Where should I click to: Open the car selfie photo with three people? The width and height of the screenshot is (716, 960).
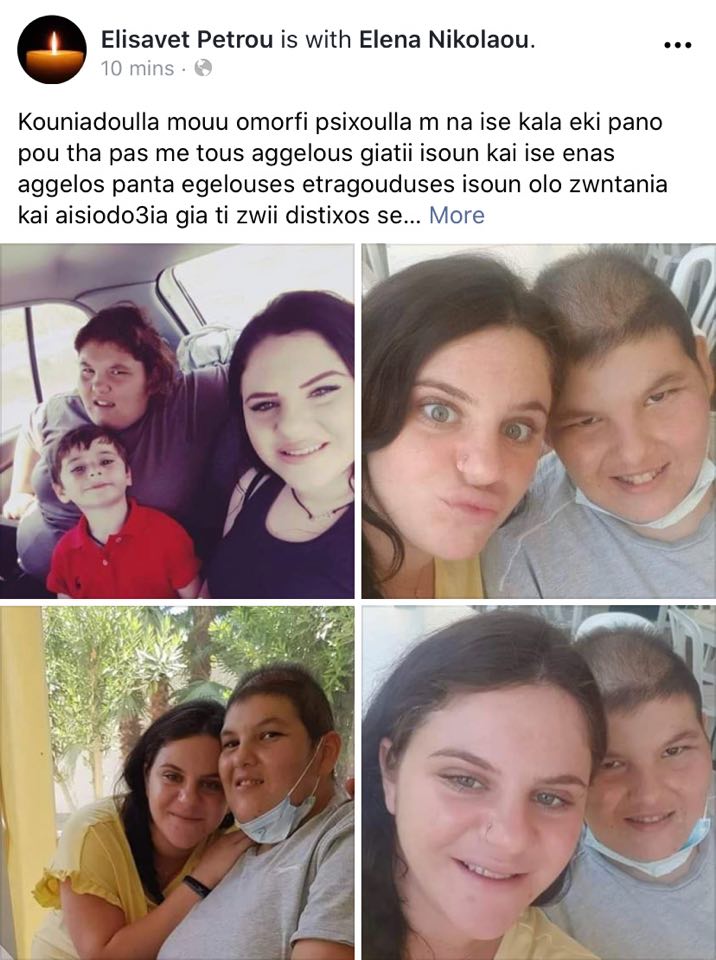tap(177, 421)
